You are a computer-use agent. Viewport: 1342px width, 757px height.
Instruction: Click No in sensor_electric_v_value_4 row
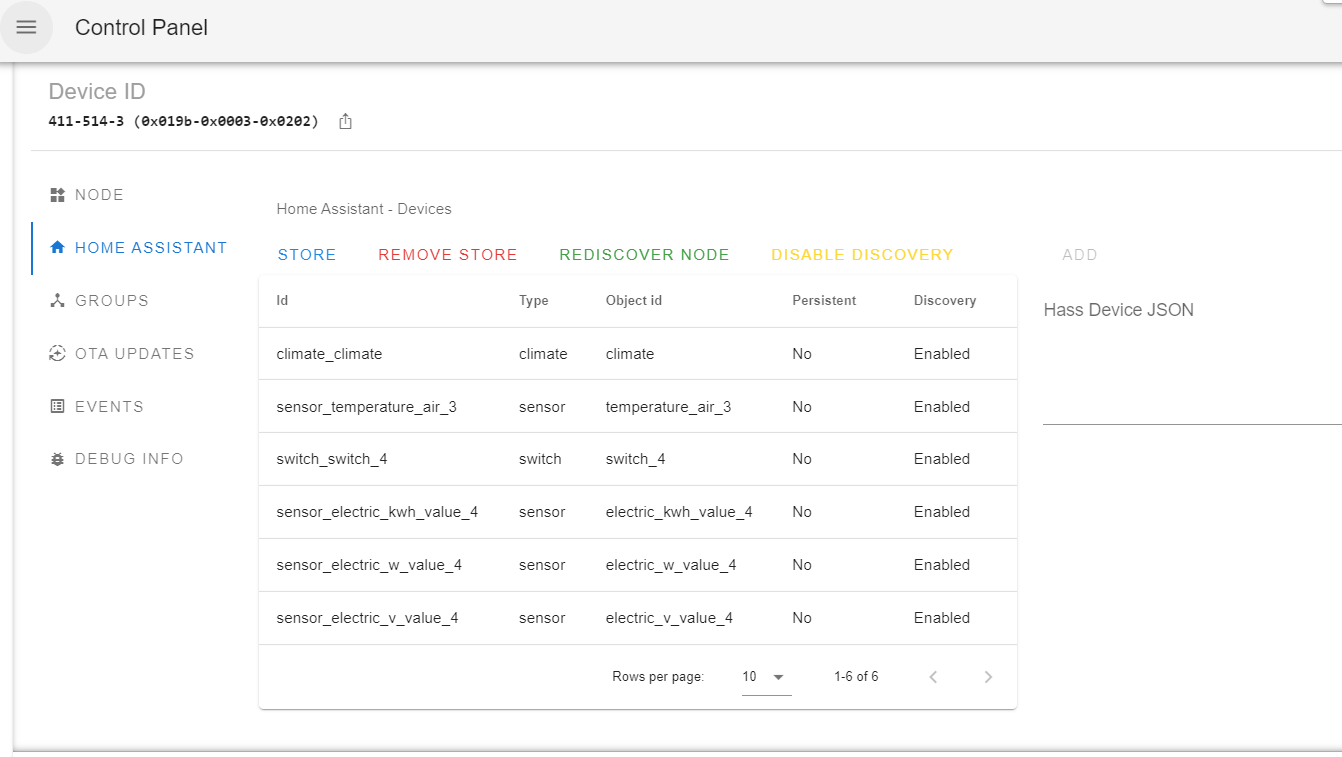(802, 618)
